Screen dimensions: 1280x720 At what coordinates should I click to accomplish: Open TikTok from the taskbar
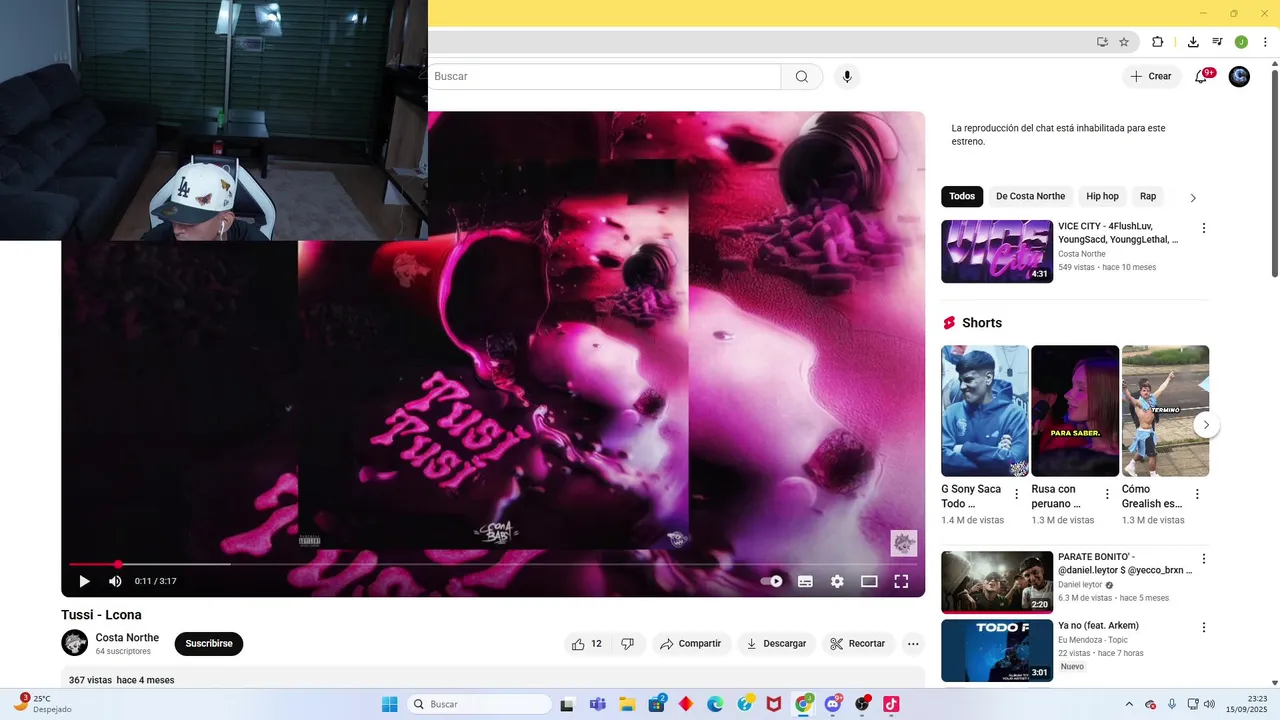coord(891,704)
